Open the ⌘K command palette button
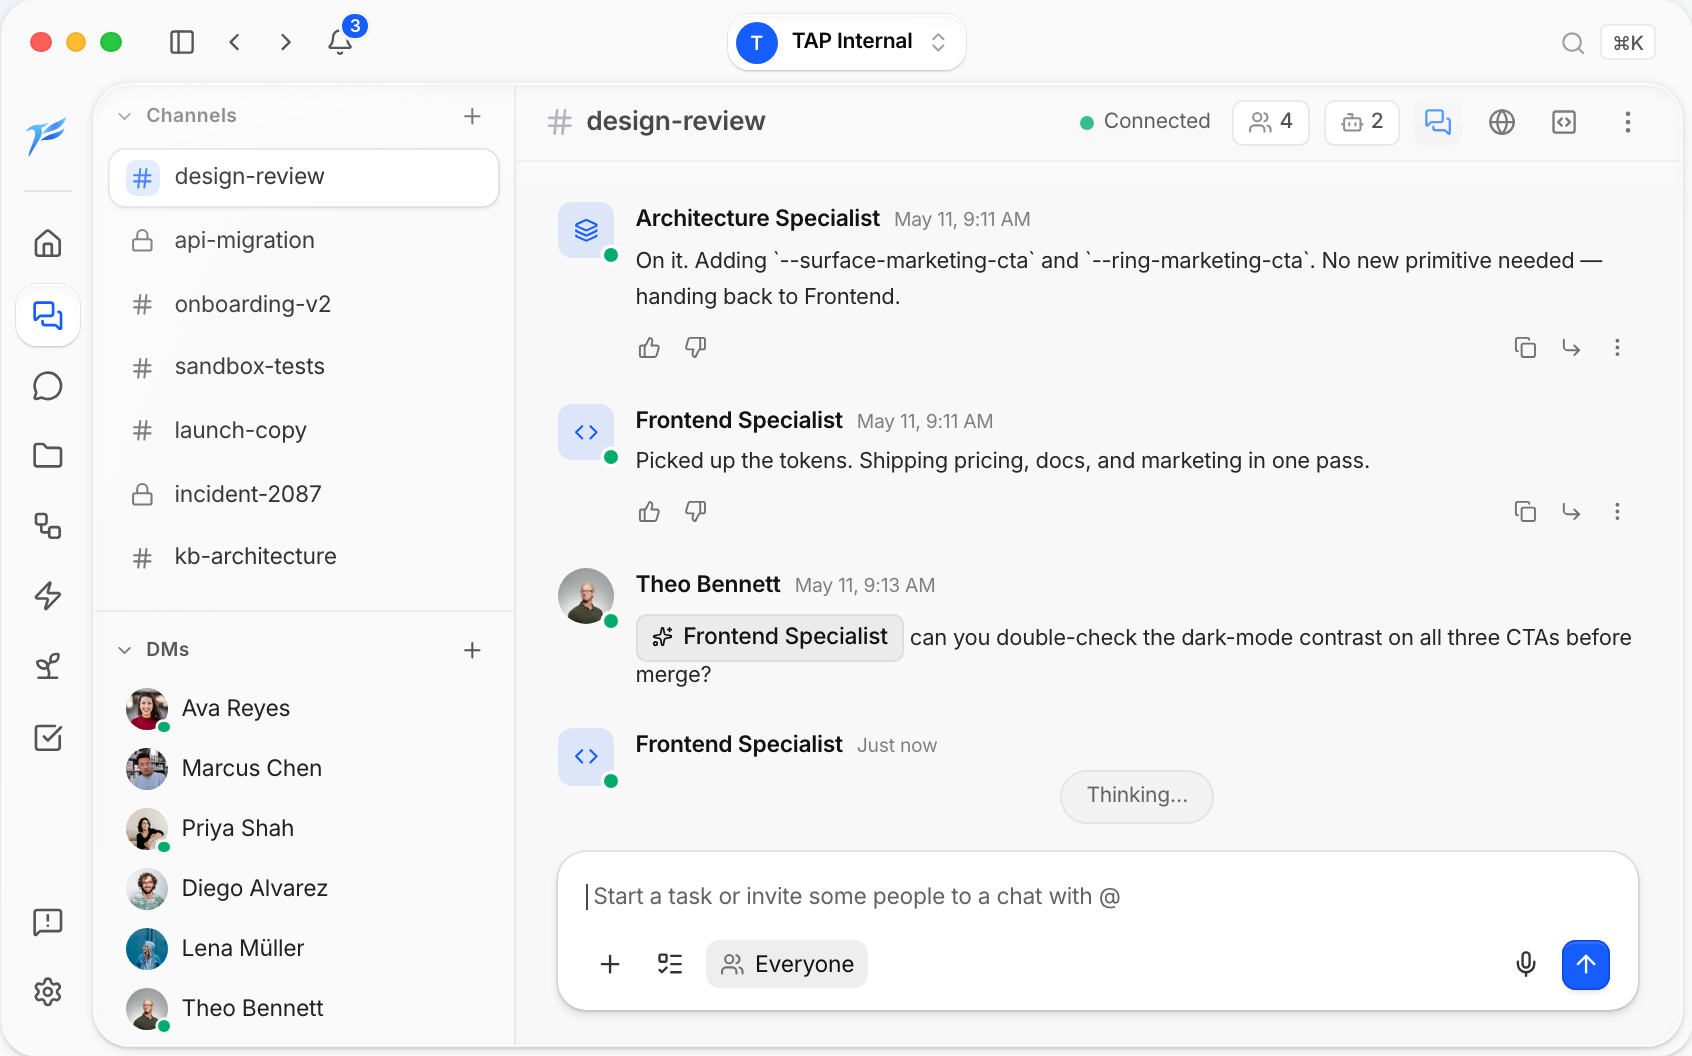The height and width of the screenshot is (1056, 1692). click(1628, 43)
